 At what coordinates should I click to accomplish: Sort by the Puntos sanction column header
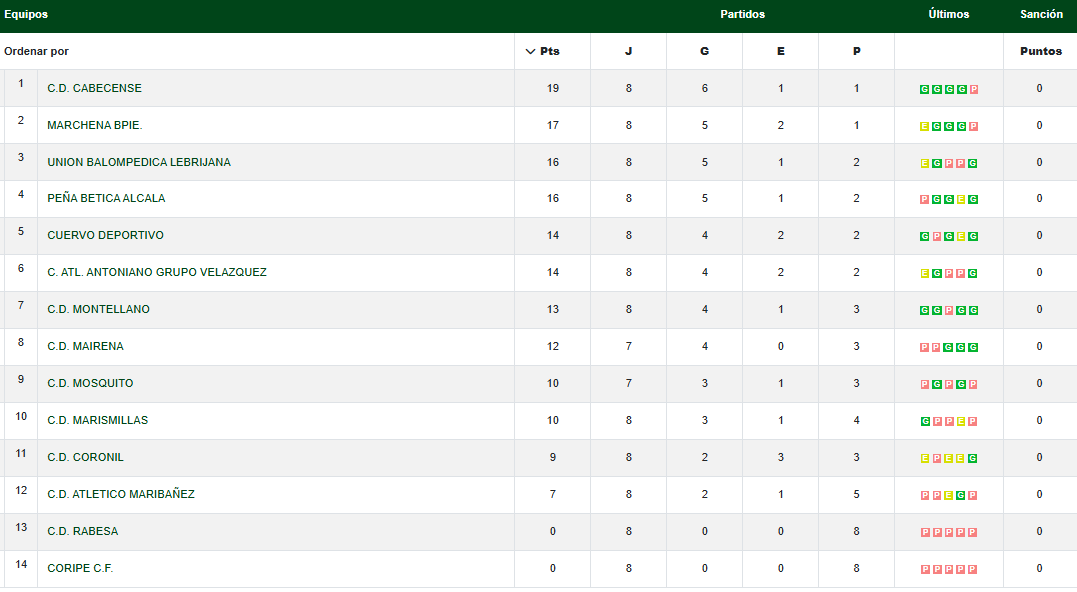tap(1040, 52)
